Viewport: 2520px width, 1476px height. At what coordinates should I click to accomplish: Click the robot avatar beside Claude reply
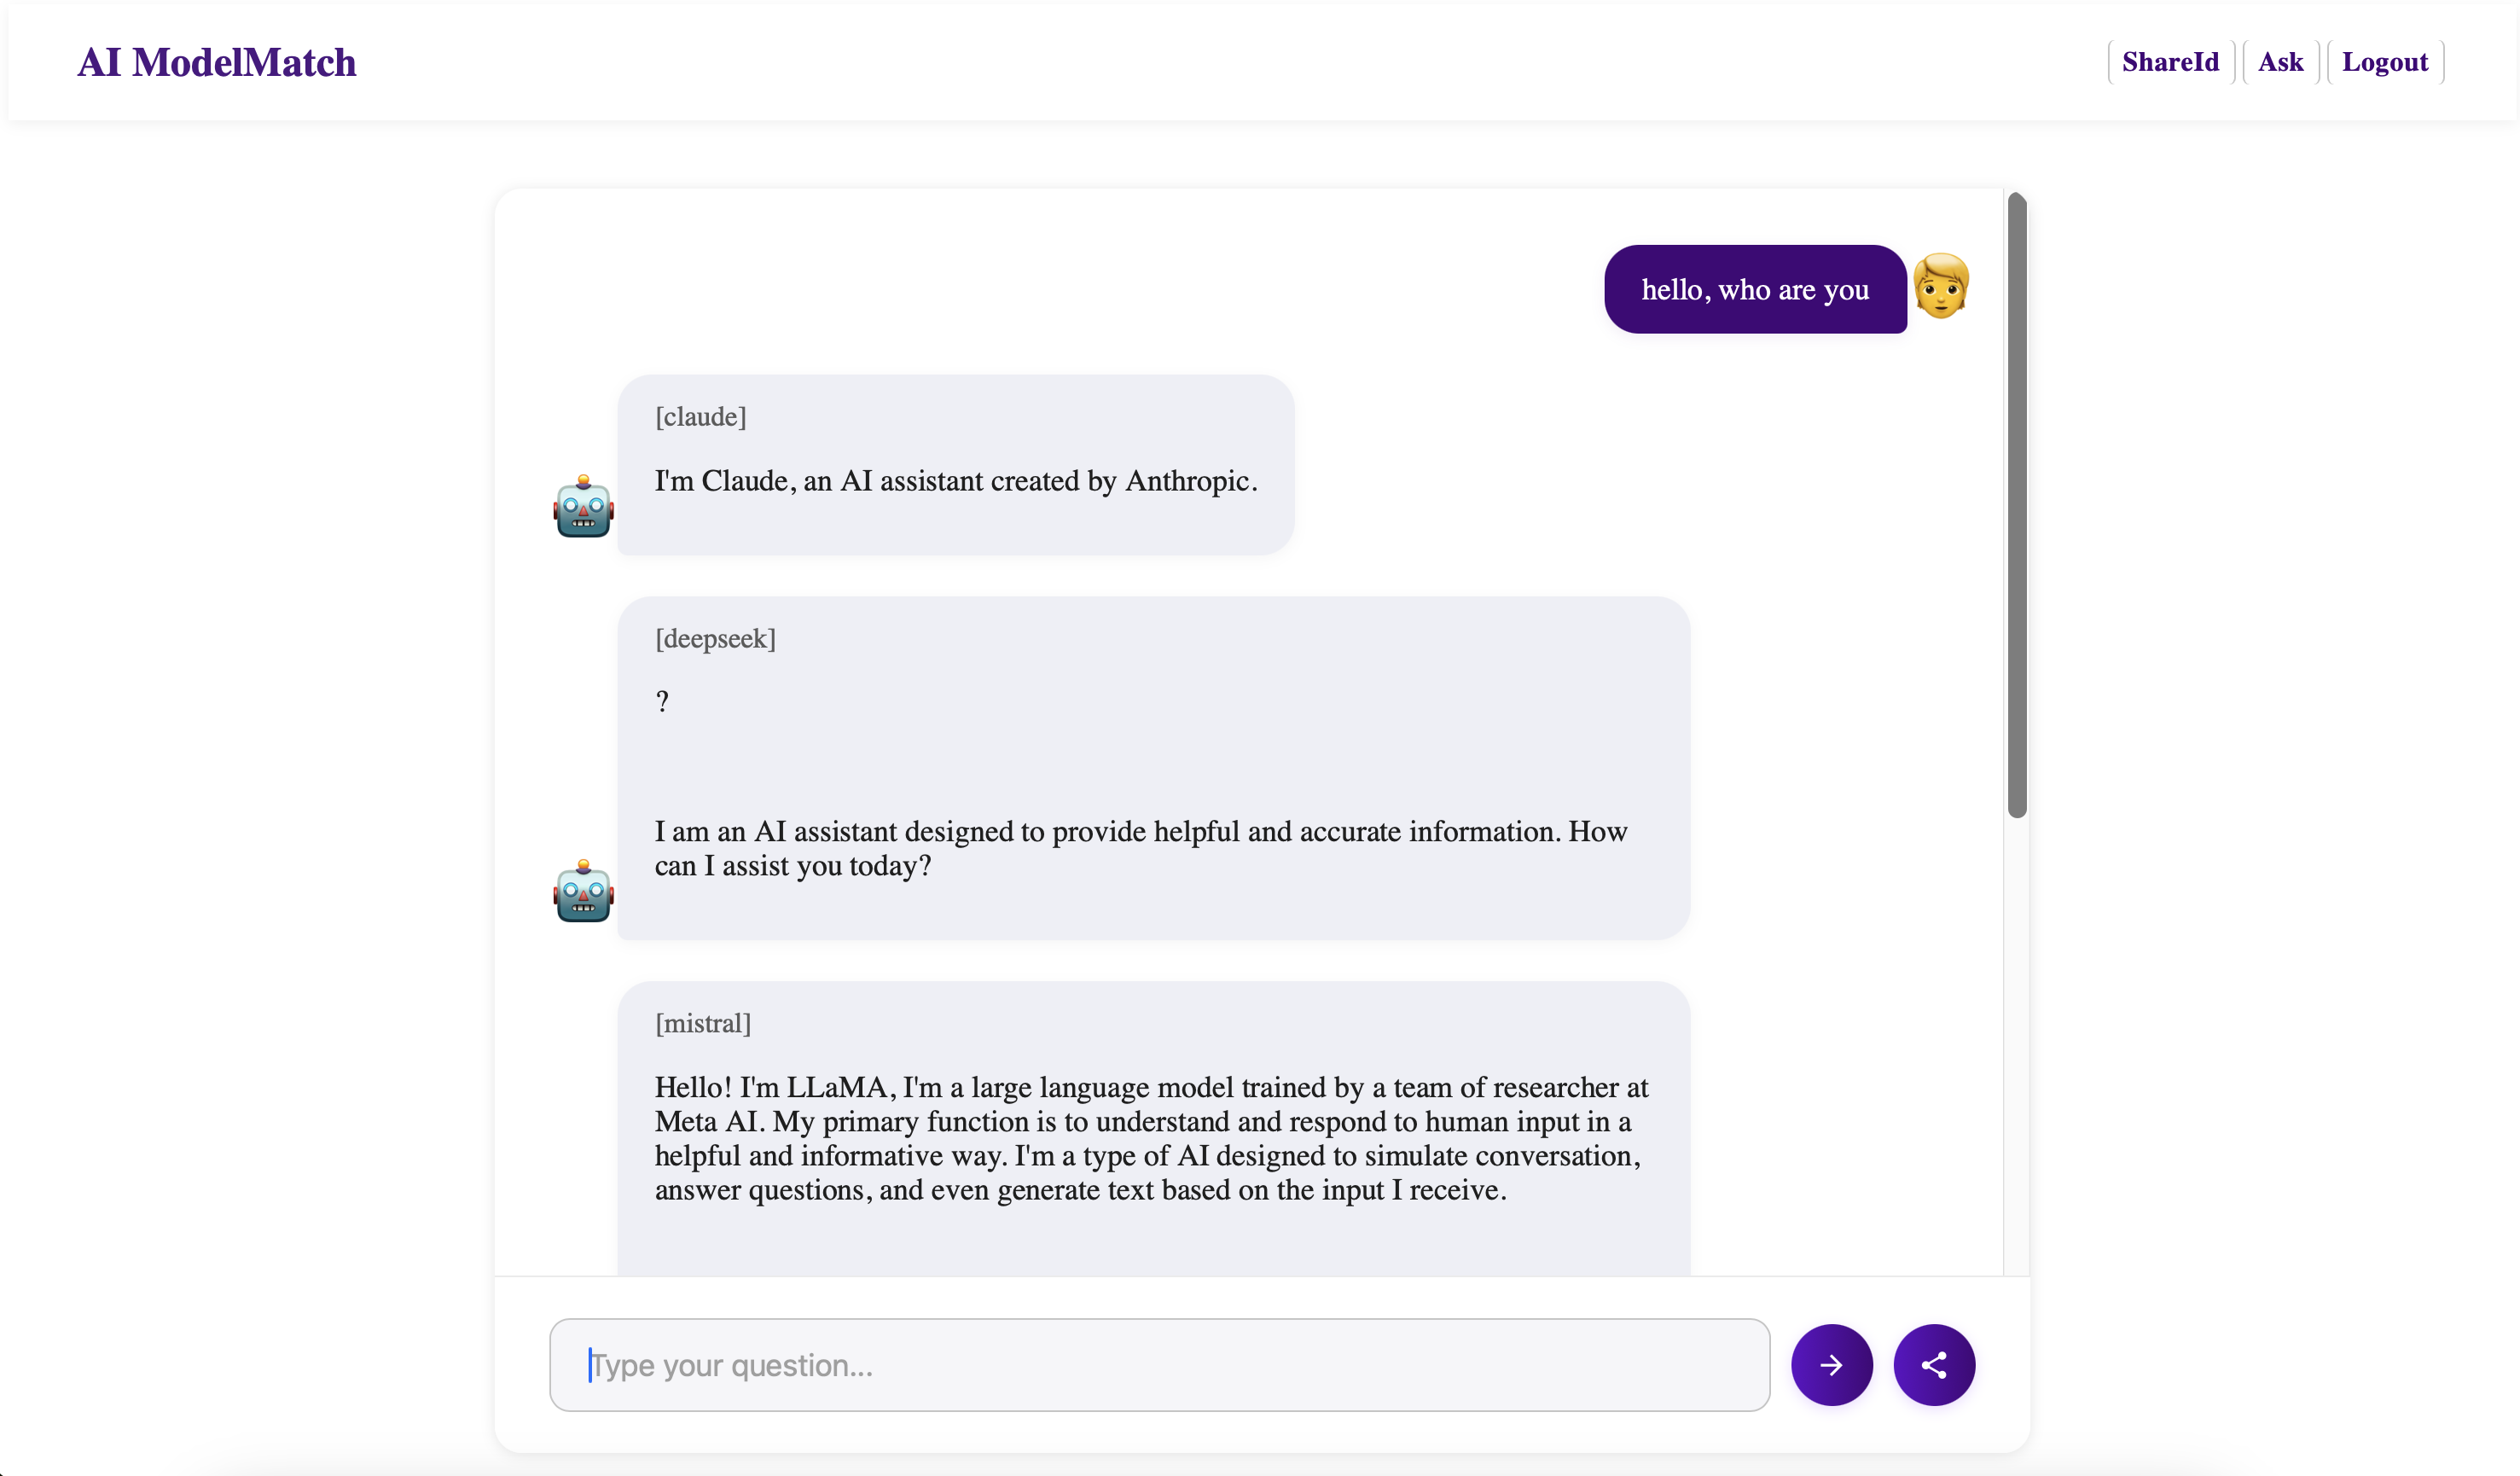pos(583,506)
